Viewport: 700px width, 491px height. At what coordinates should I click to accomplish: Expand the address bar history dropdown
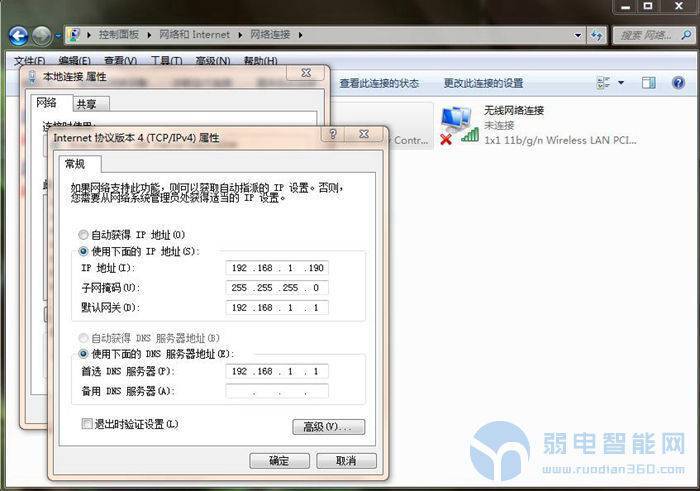579,35
